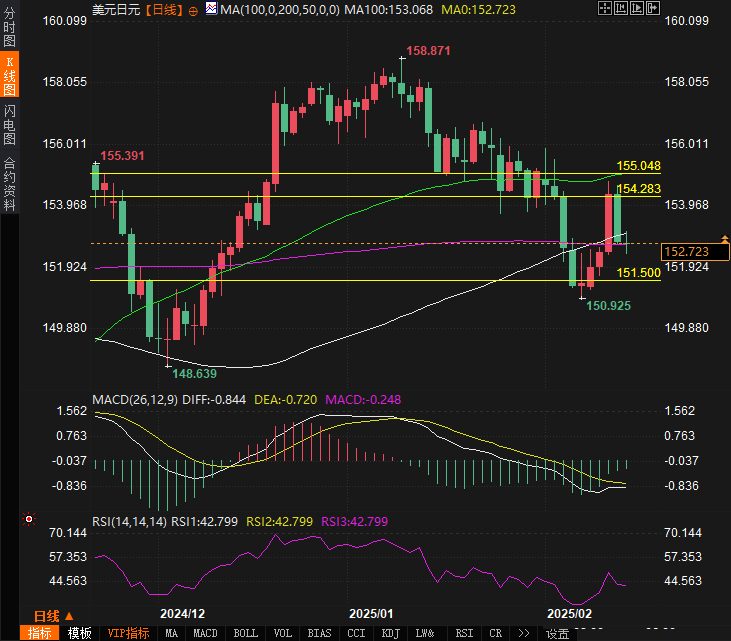731x641 pixels.
Task: Click the 151.500 support line label
Action: 638,273
